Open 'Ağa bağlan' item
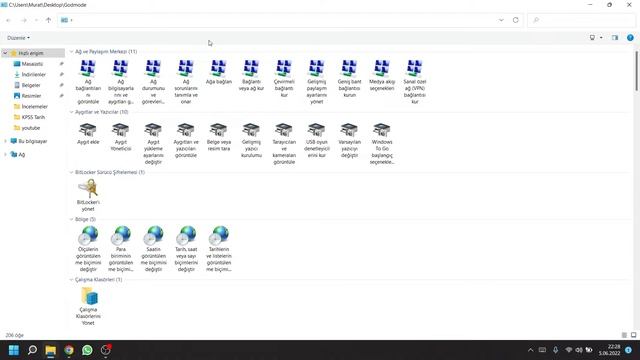The width and height of the screenshot is (640, 360). [218, 72]
